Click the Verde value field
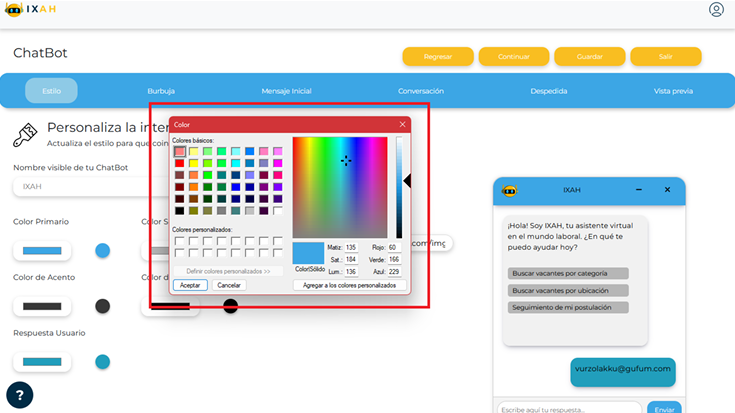The image size is (735, 413). 394,259
